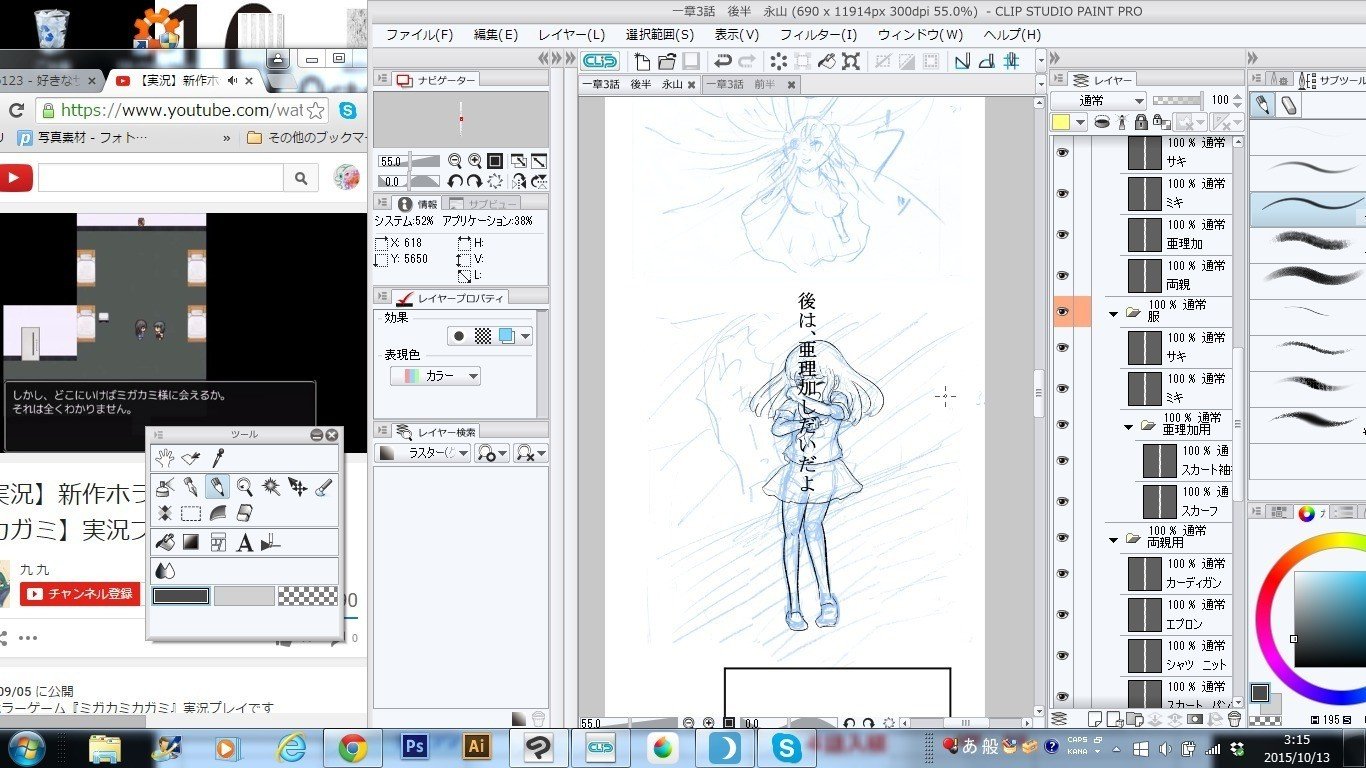Screen dimensions: 1366x768
Task: Click YouTube search magnifier button
Action: click(300, 179)
